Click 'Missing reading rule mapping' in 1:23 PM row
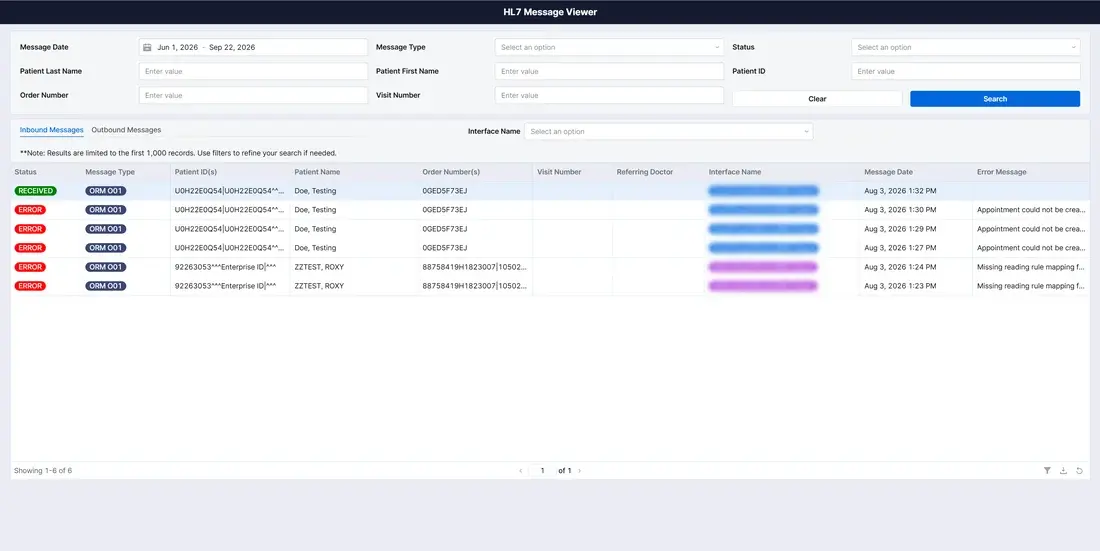1100x551 pixels. point(1031,286)
